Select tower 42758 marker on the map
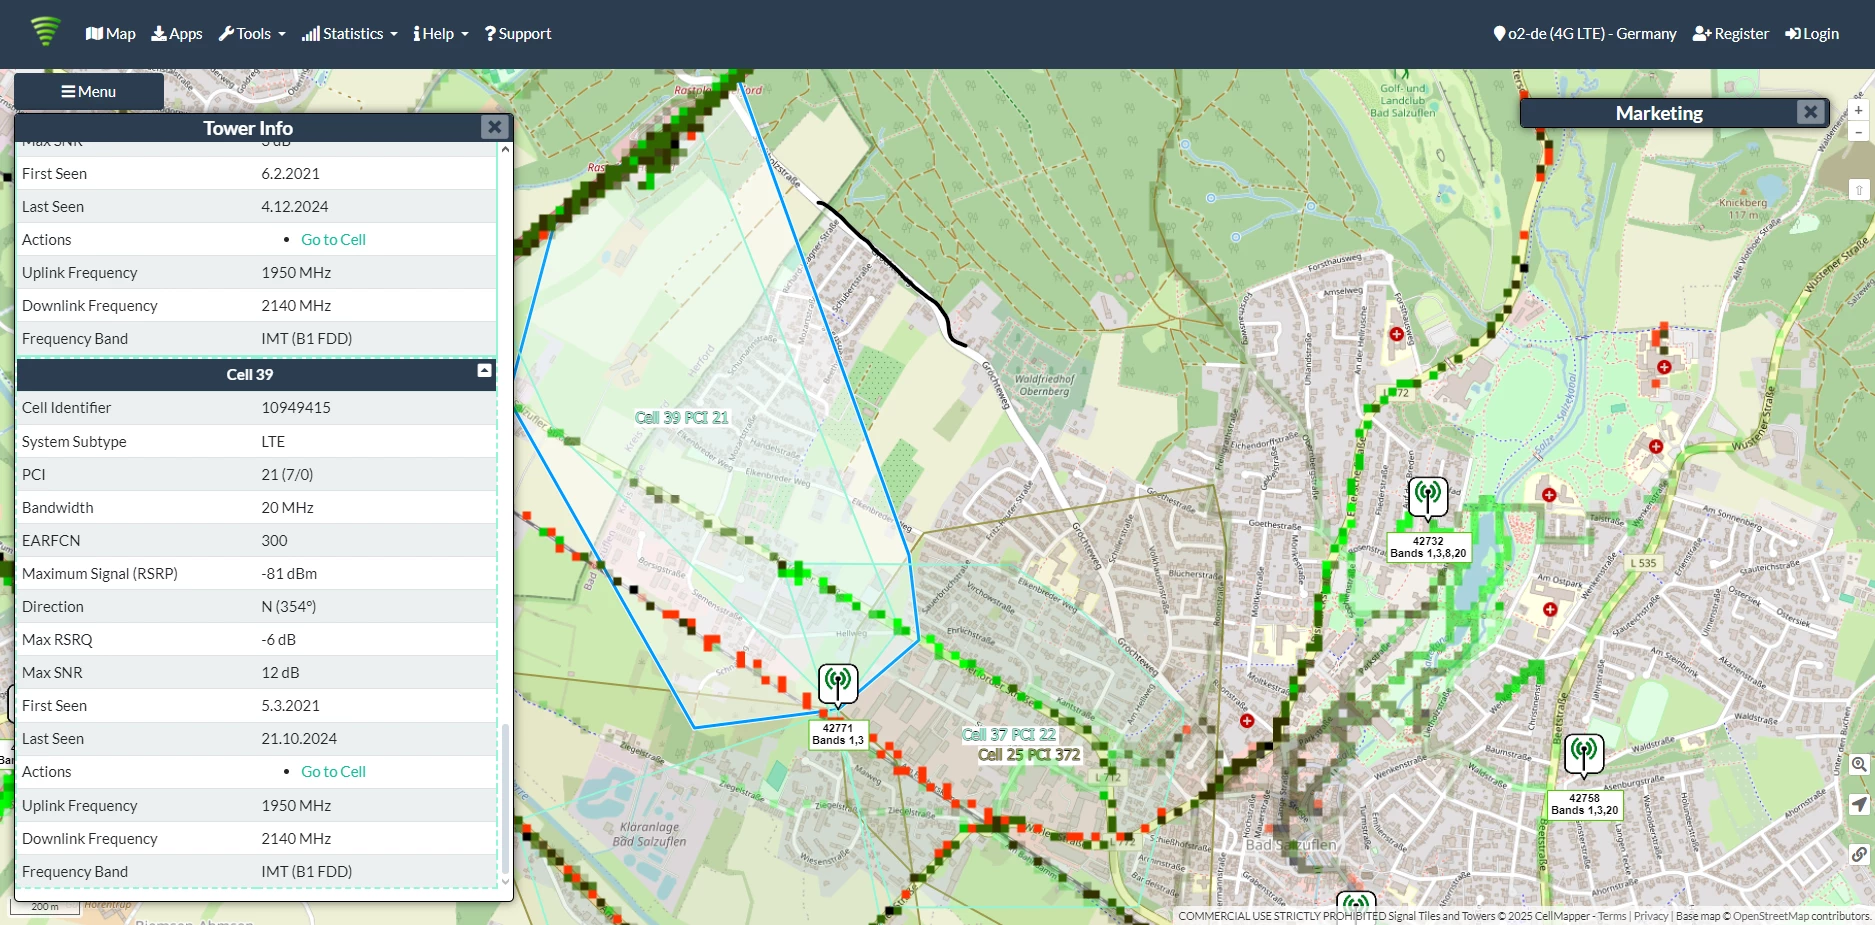 pos(1584,753)
